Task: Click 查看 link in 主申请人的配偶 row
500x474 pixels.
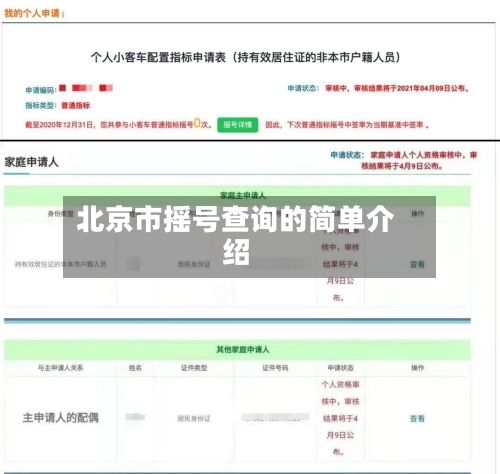Action: point(417,418)
